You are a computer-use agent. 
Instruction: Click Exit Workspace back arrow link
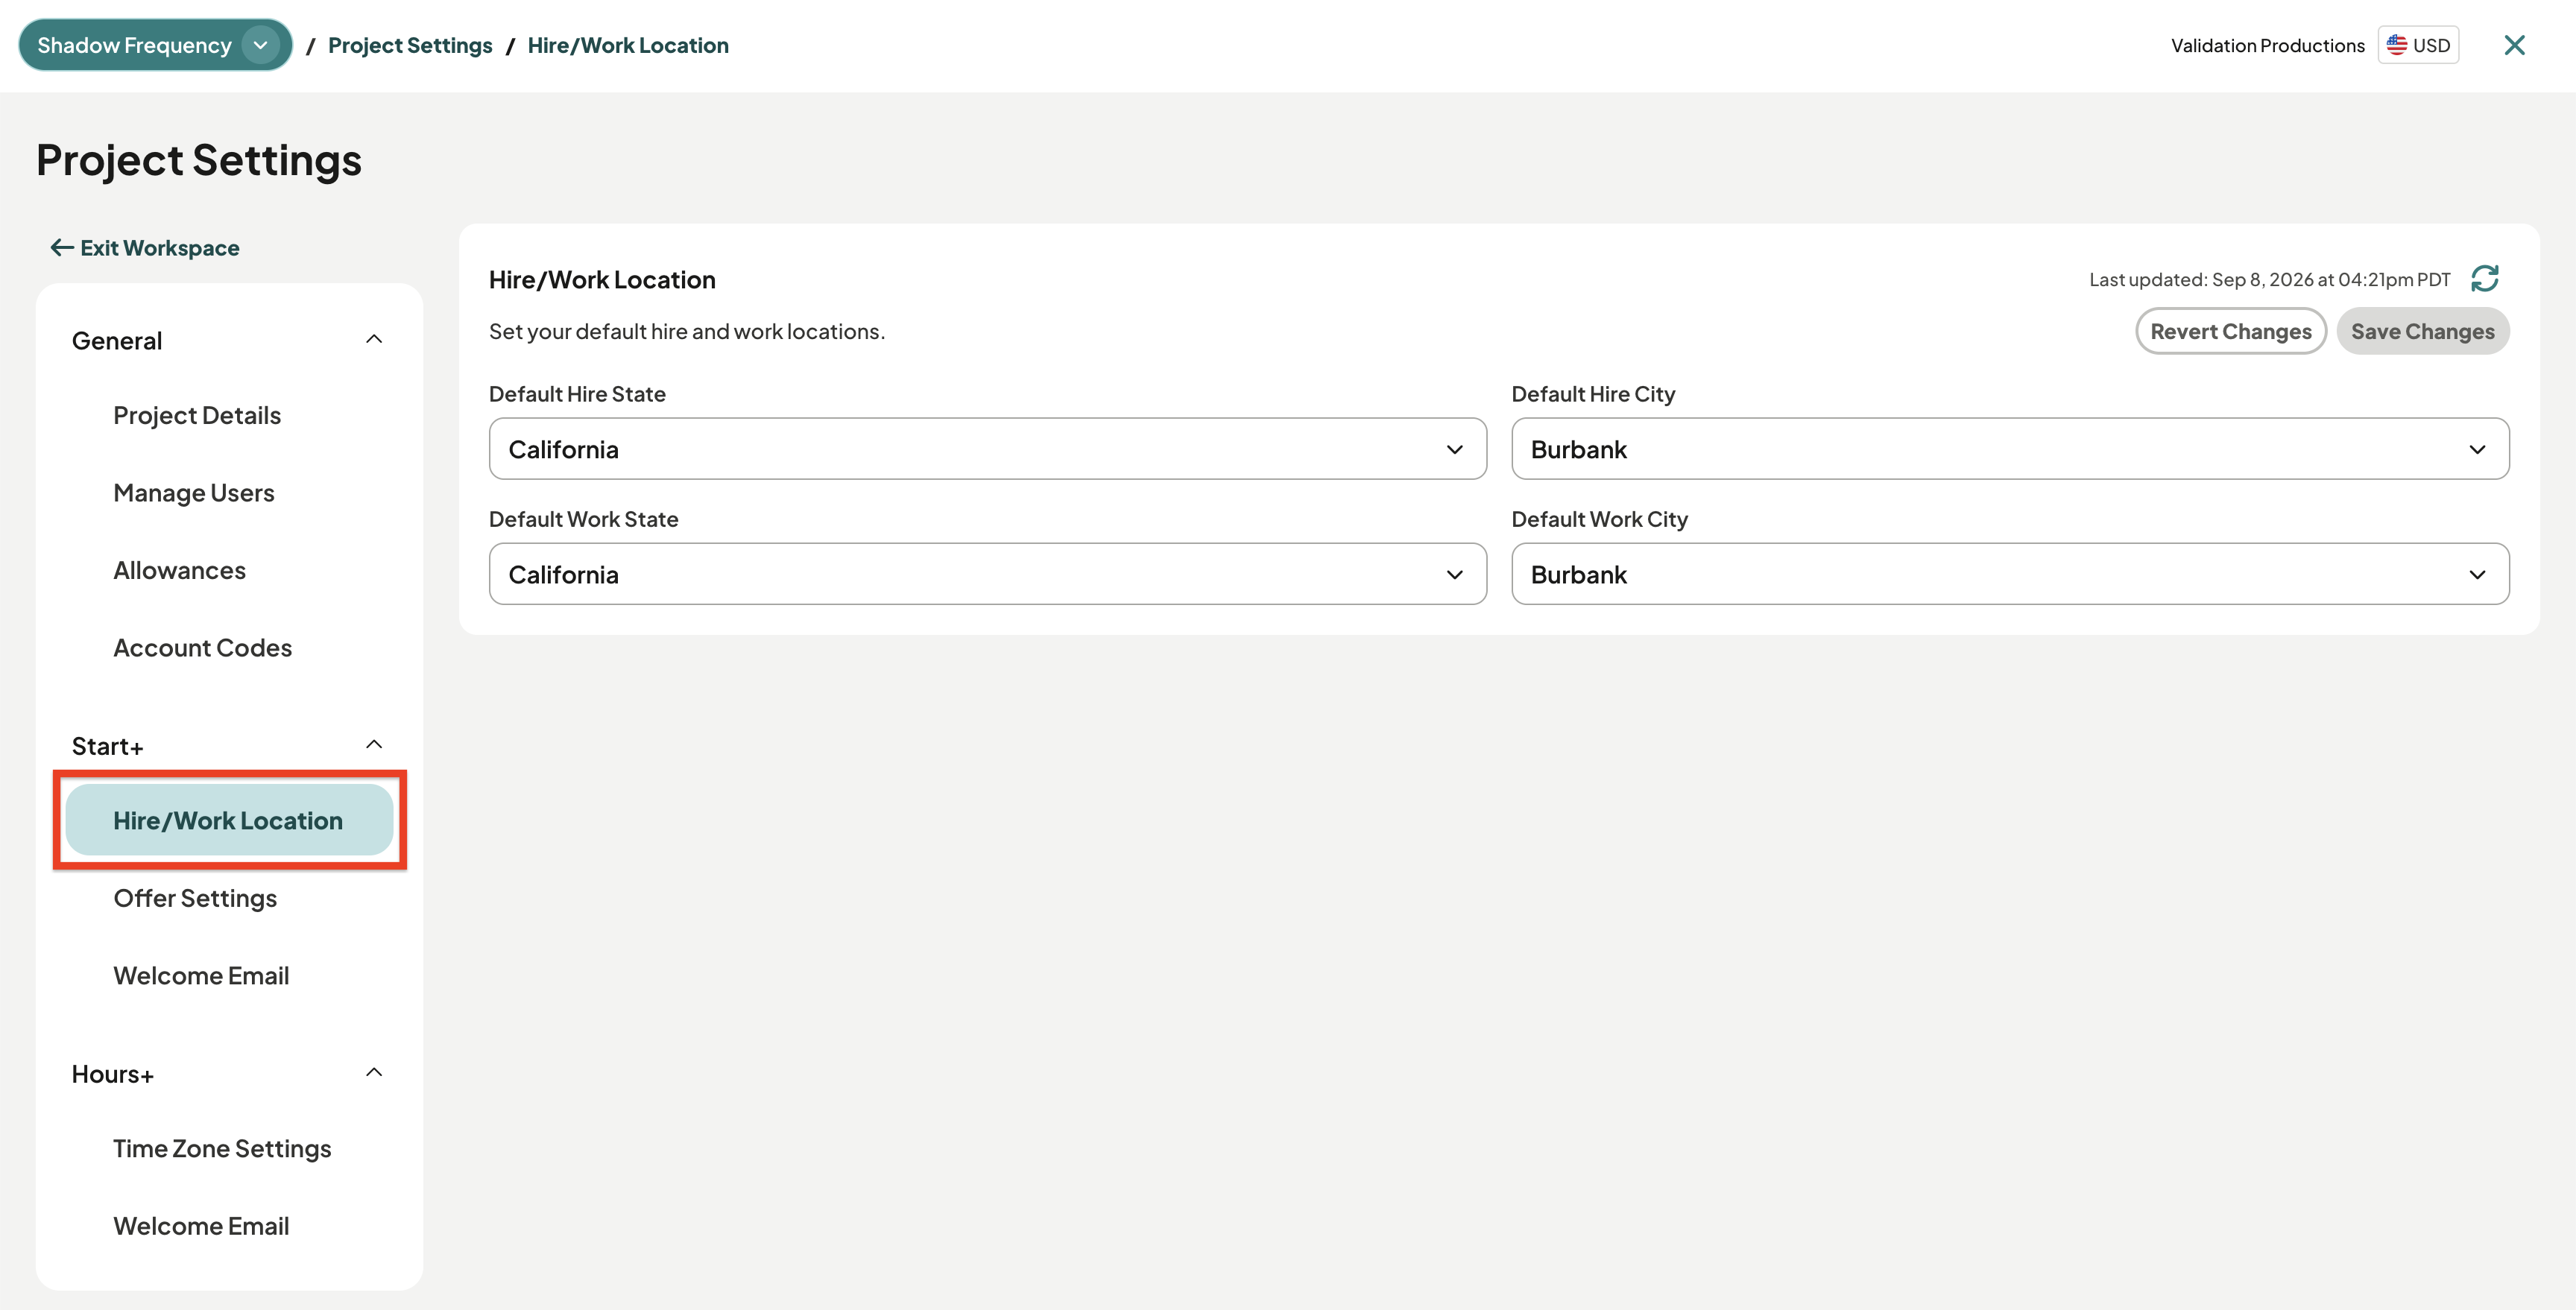click(145, 248)
